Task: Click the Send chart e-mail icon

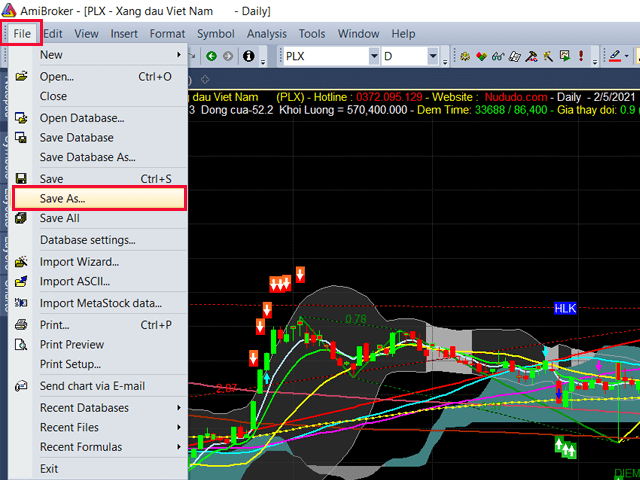Action: click(x=21, y=386)
